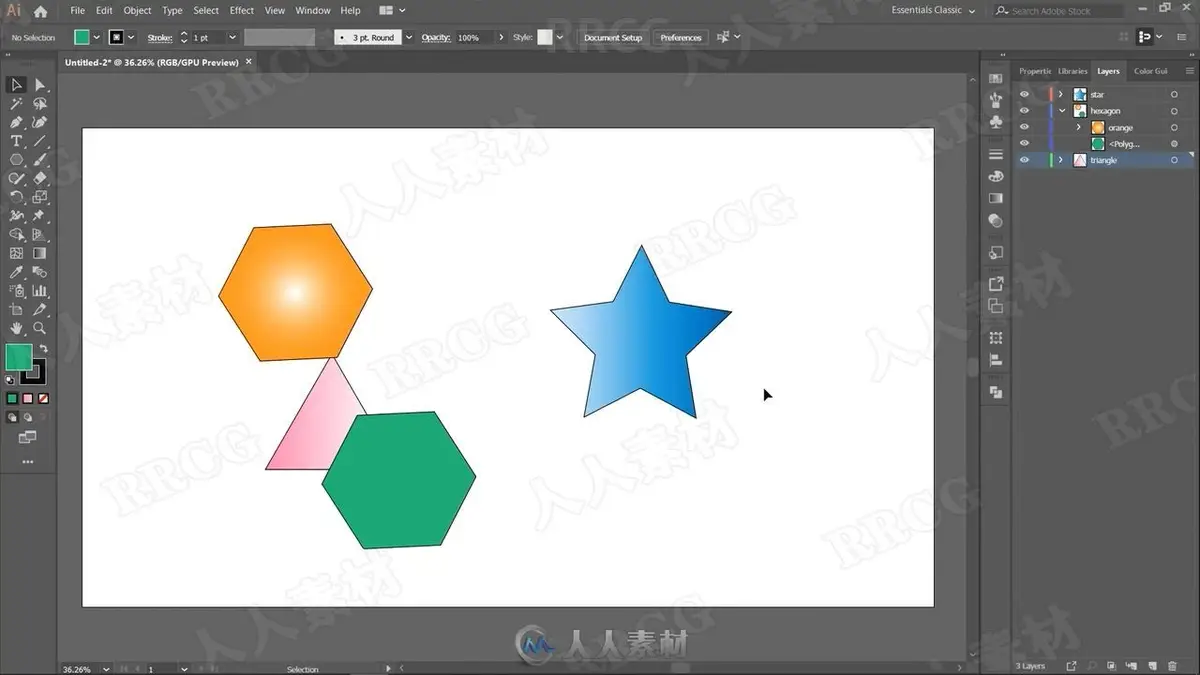Select the Line Segment tool
The height and width of the screenshot is (675, 1200).
click(40, 141)
